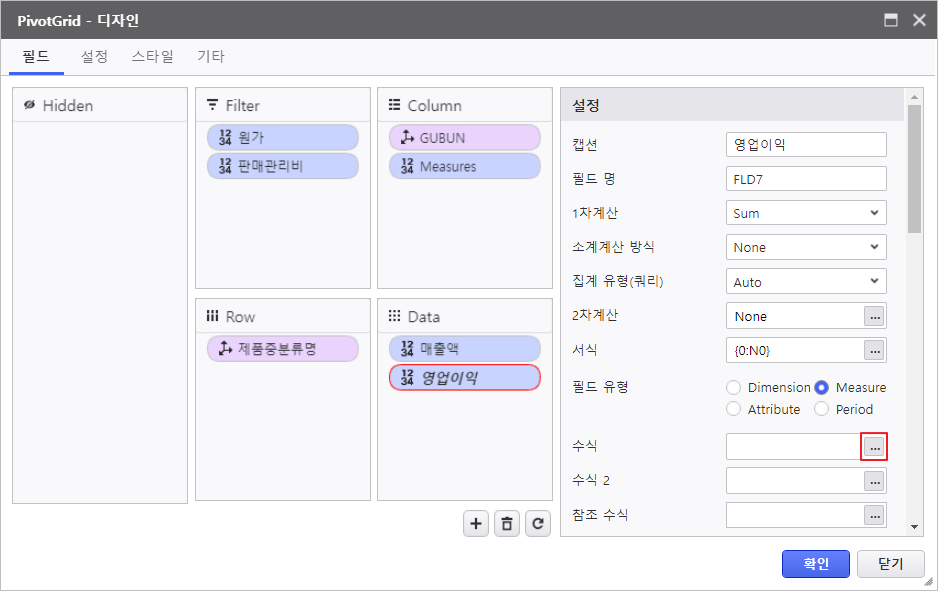Select the Attribute field type

tap(733, 409)
